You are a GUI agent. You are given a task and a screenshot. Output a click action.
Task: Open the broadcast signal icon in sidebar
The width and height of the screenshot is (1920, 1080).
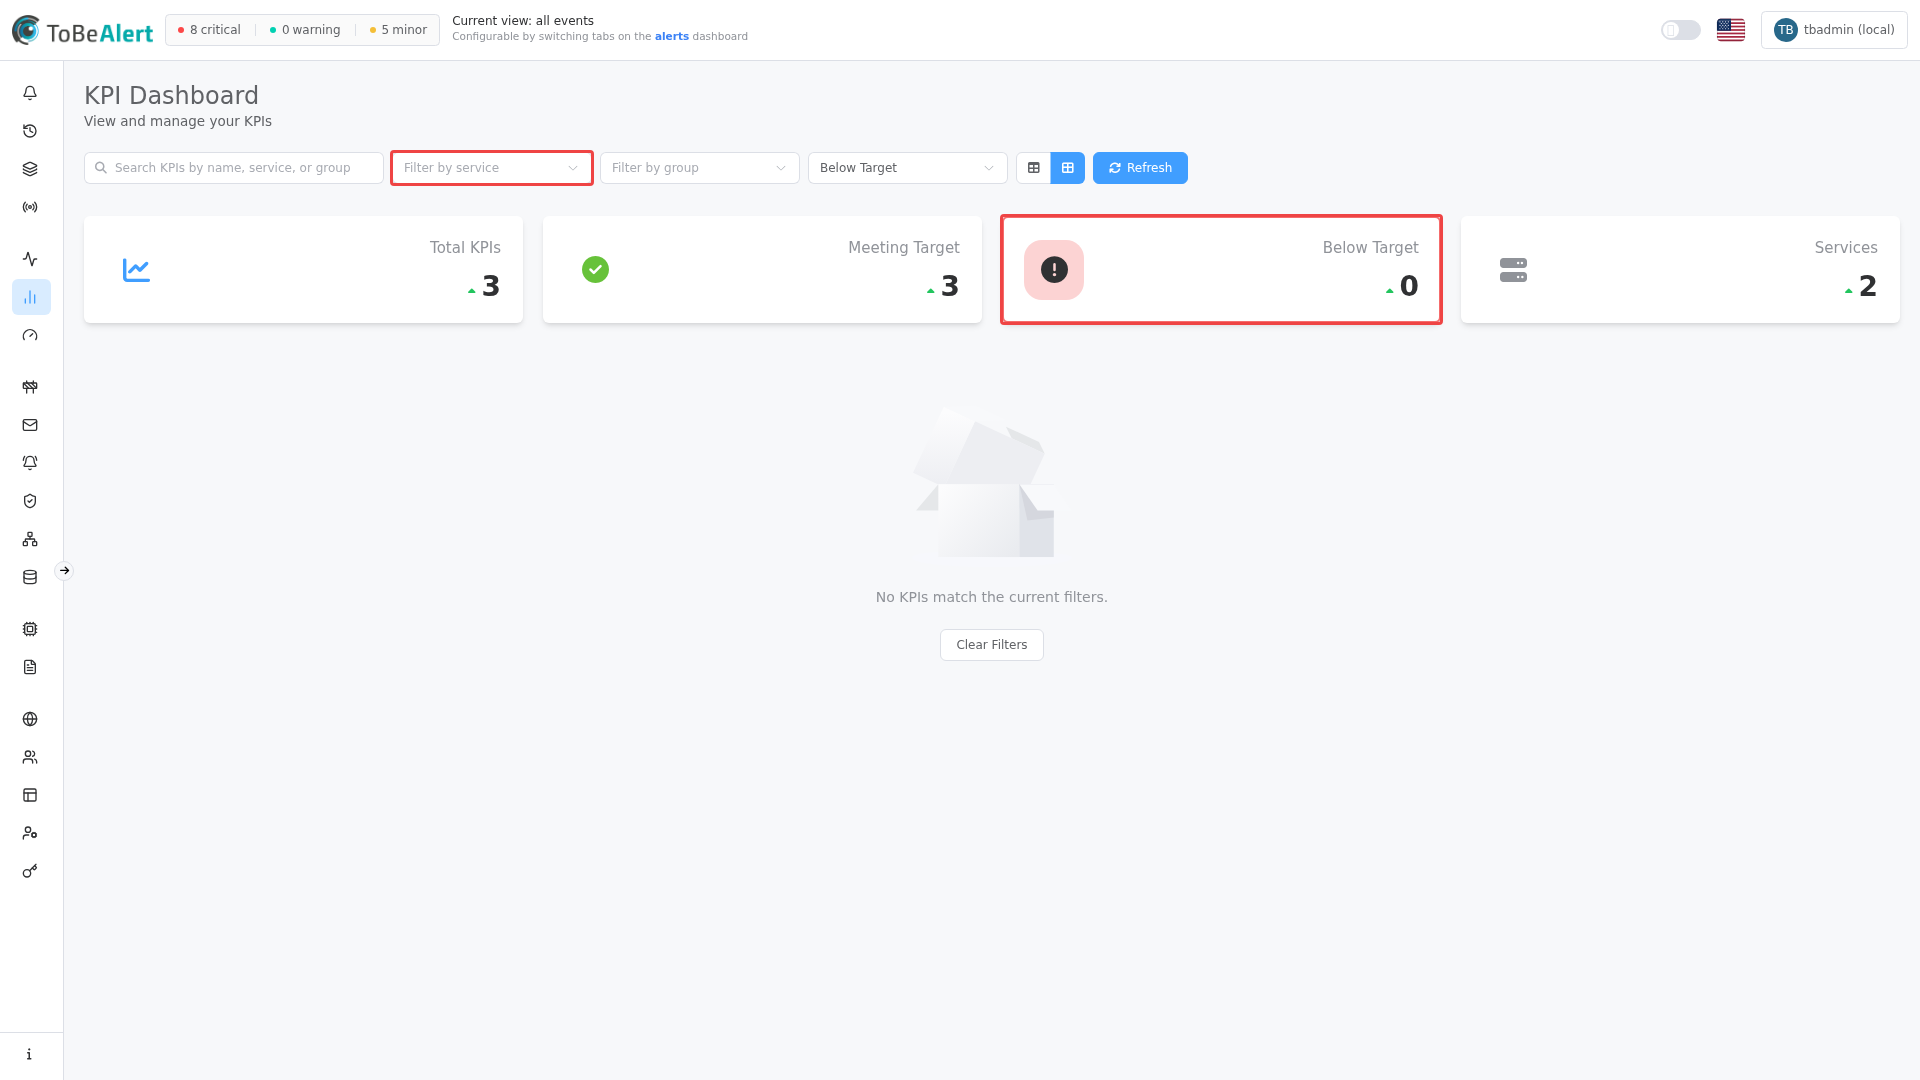pyautogui.click(x=30, y=207)
